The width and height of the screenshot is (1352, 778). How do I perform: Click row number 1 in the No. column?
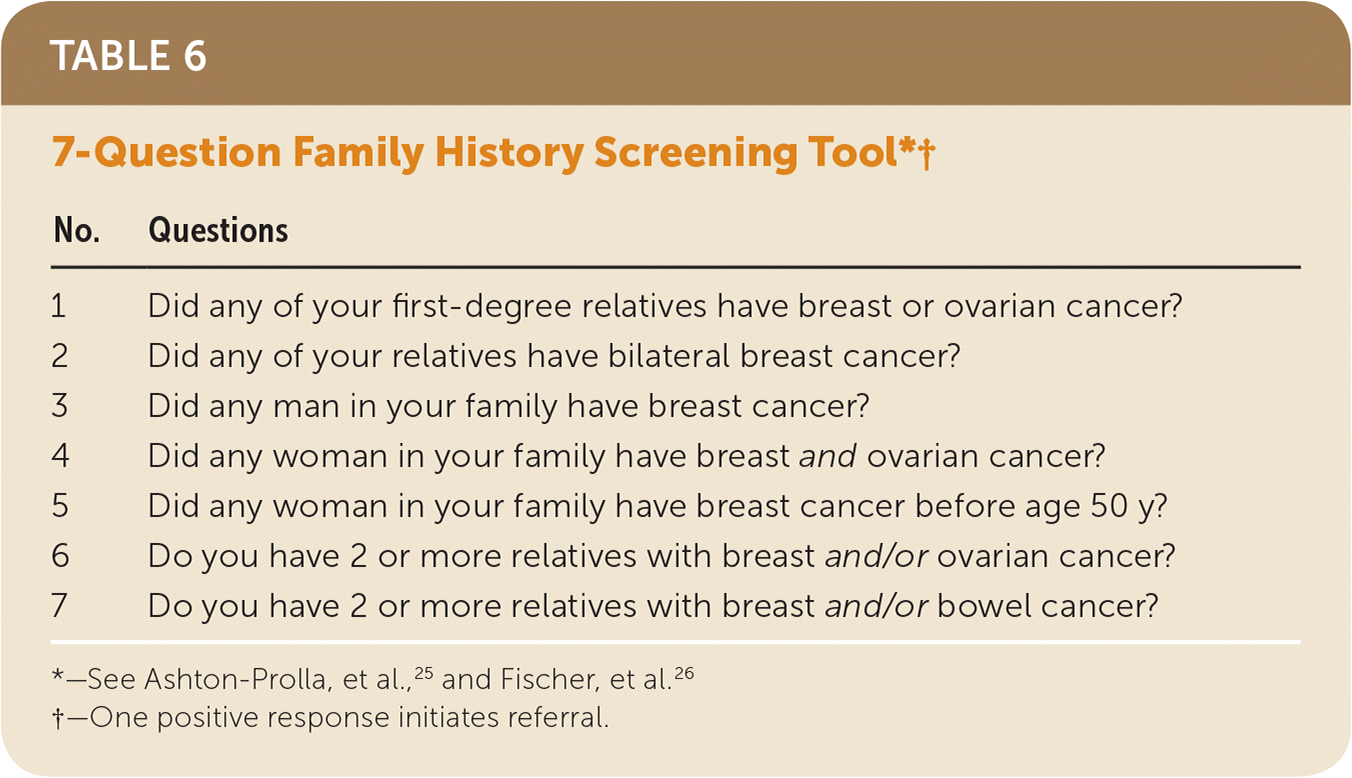click(x=59, y=306)
